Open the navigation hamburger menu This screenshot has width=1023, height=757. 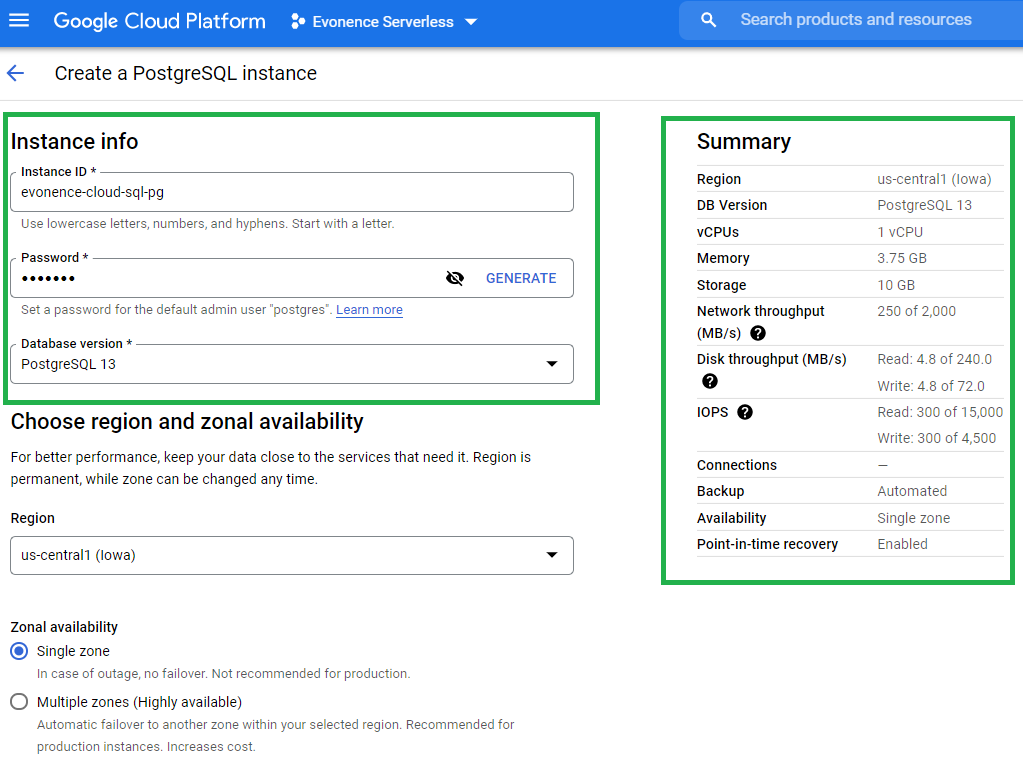coord(20,20)
